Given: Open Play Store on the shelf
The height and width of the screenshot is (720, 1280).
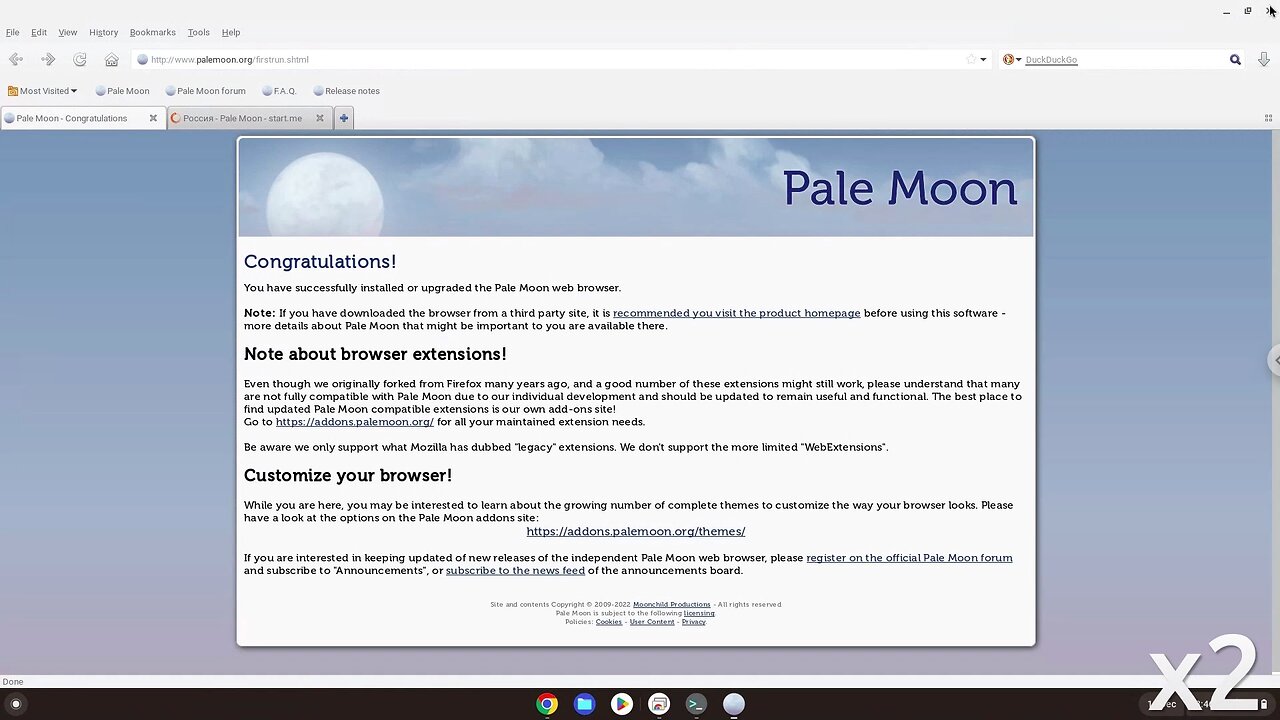Looking at the screenshot, I should (621, 704).
